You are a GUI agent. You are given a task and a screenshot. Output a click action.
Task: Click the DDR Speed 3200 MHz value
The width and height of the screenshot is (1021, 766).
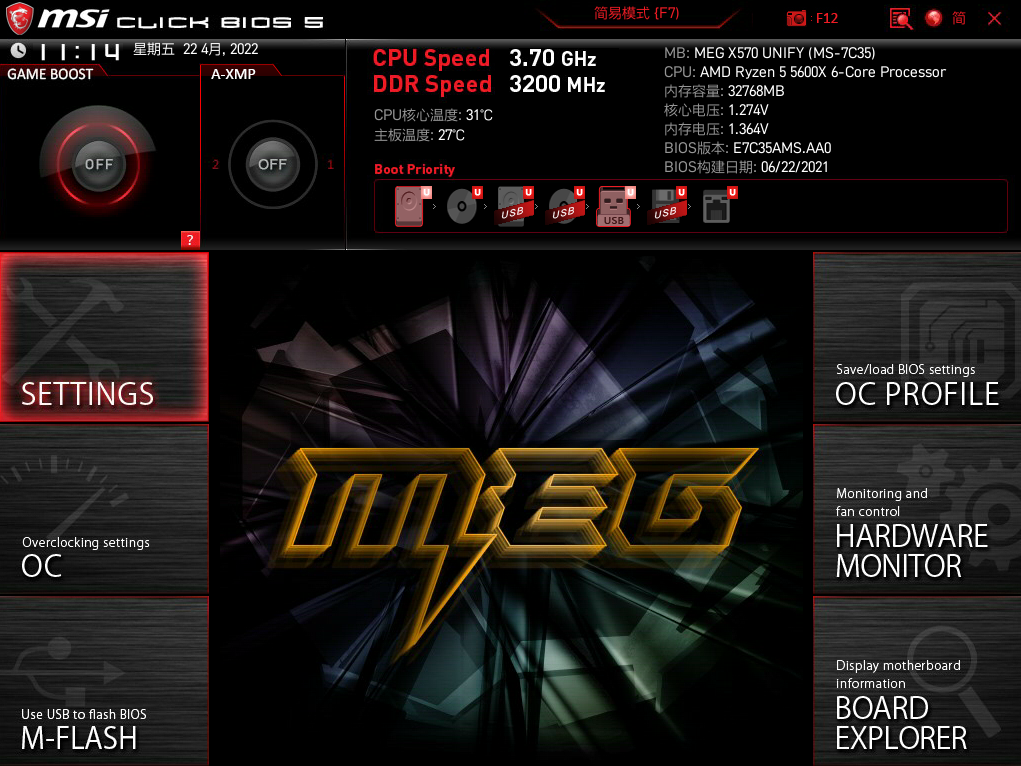point(557,85)
